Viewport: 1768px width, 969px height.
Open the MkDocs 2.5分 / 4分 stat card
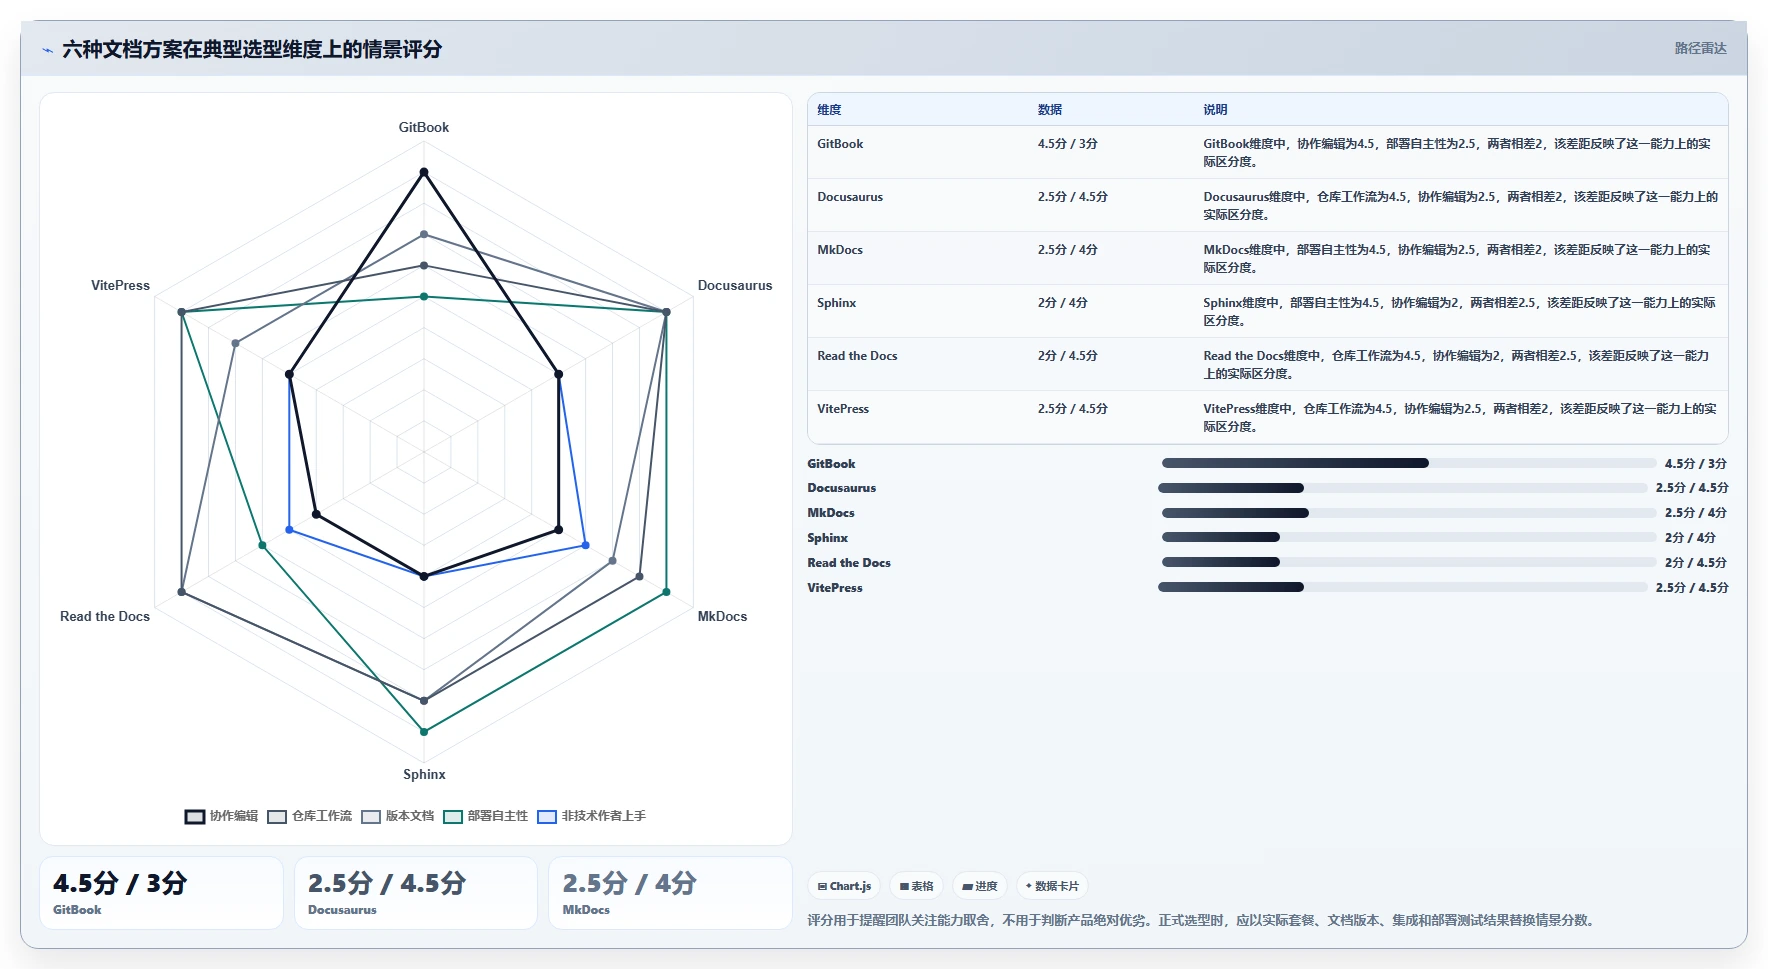(670, 893)
